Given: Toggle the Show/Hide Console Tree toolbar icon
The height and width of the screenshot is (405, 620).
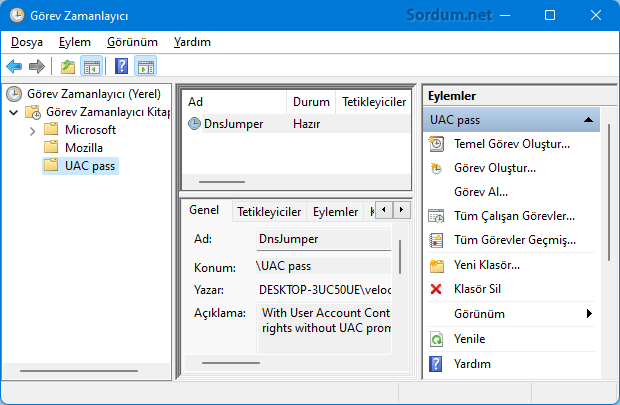Looking at the screenshot, I should [91, 66].
